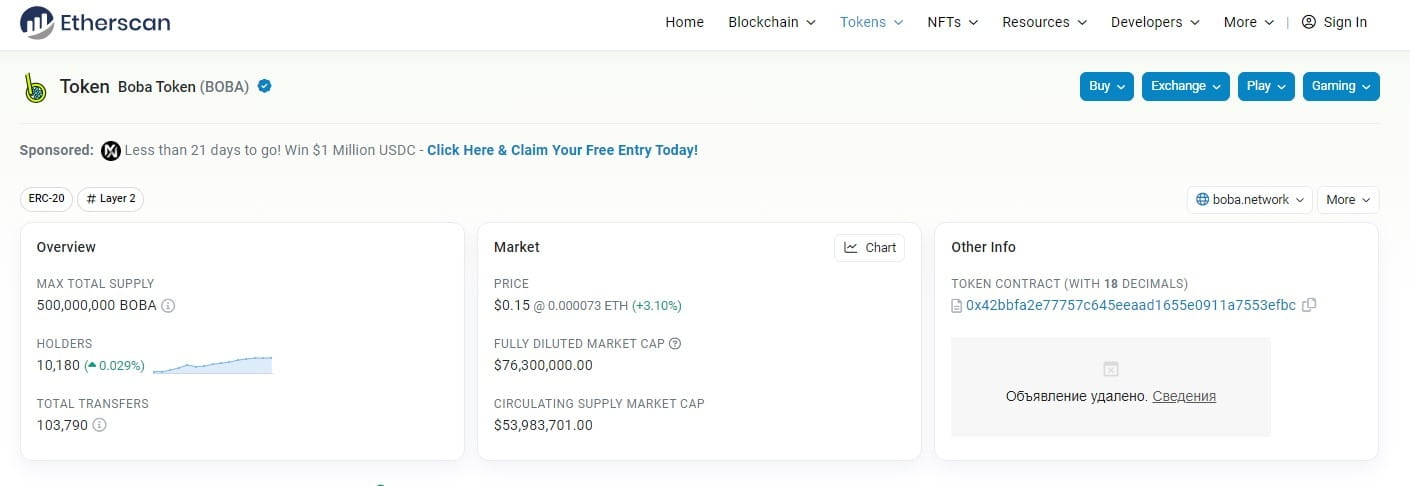
Task: Click the Etherscan logo
Action: [x=95, y=22]
